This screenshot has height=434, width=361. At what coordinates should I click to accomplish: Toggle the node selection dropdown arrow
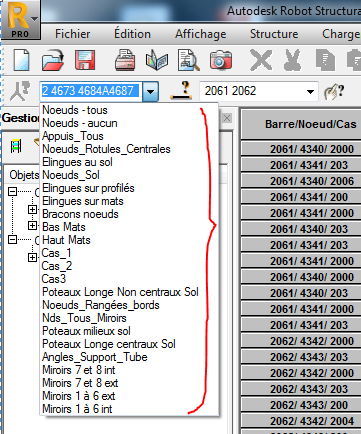(x=150, y=91)
